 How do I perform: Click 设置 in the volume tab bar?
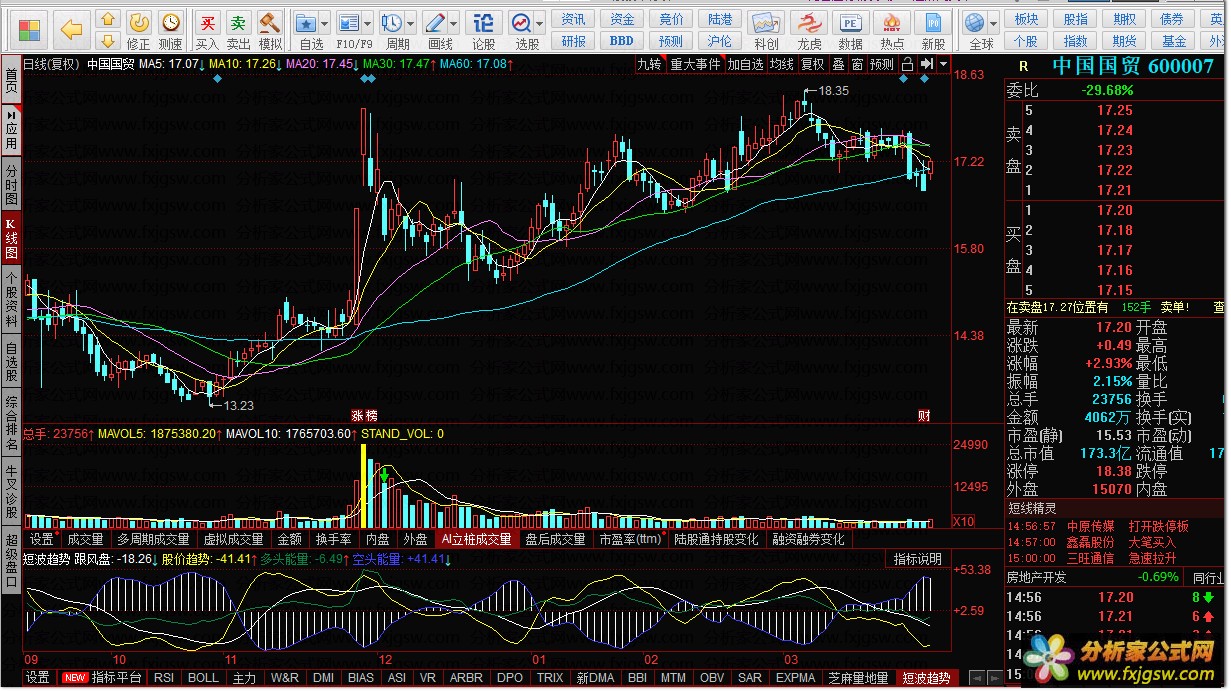pyautogui.click(x=42, y=539)
